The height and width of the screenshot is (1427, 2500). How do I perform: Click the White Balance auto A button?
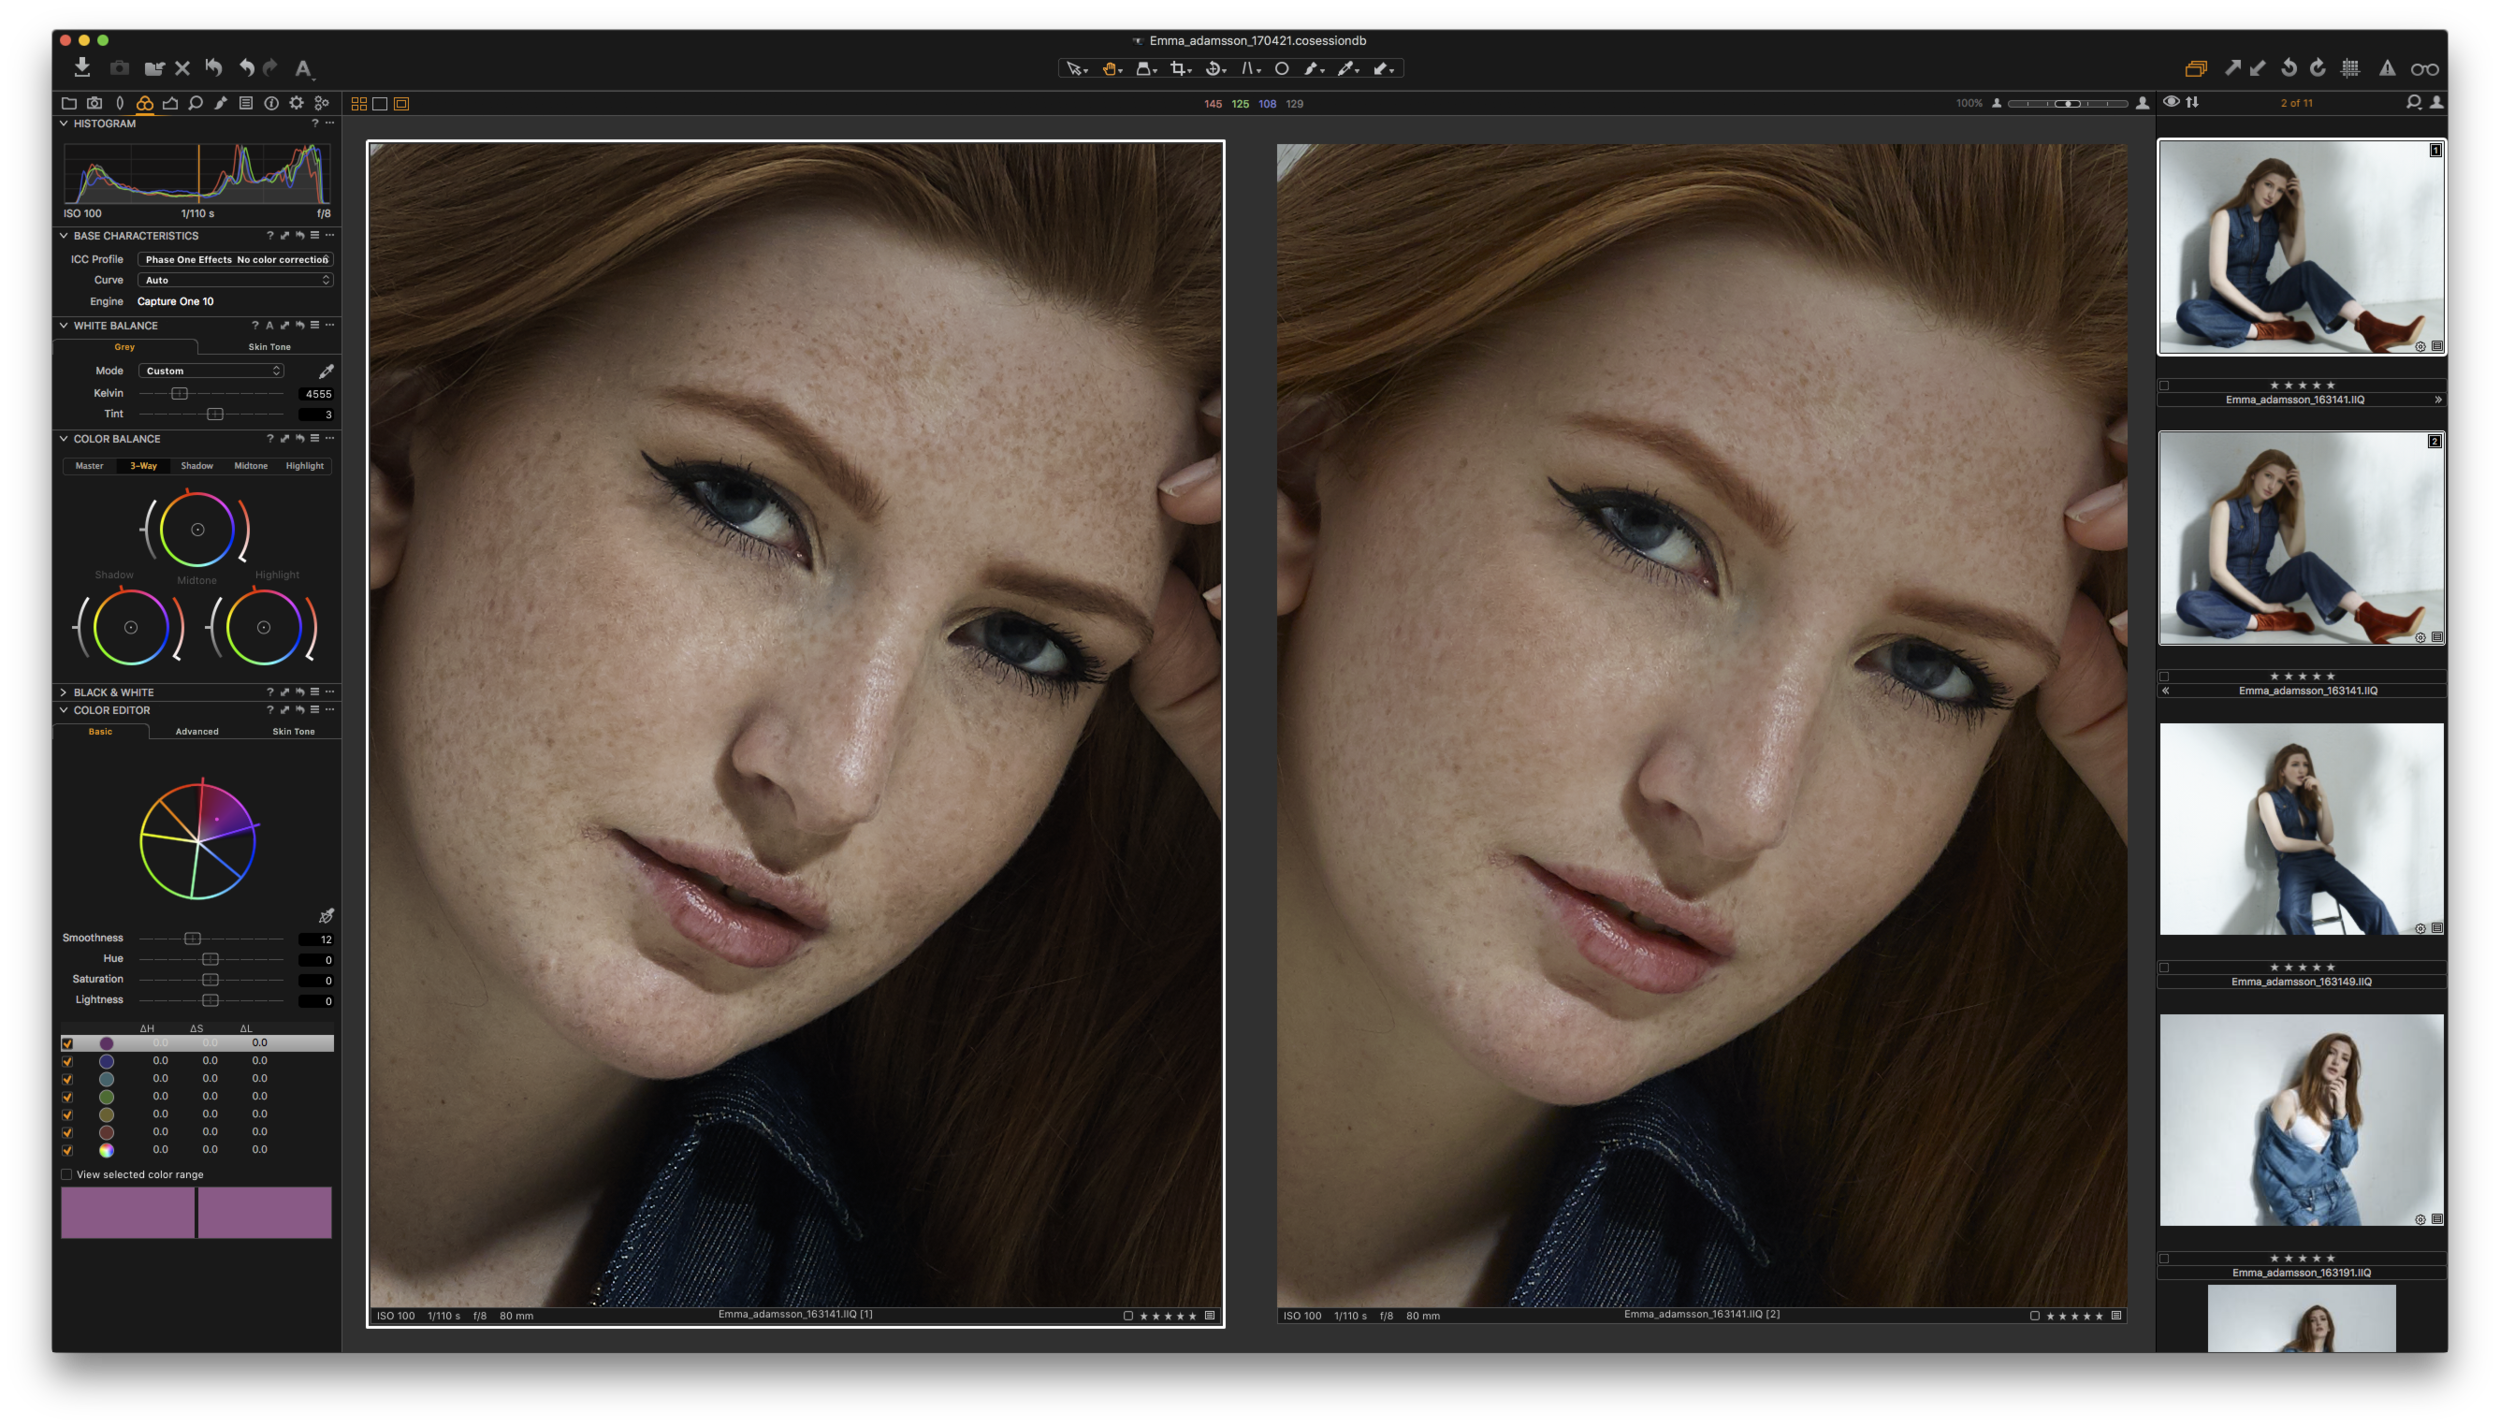(x=269, y=326)
